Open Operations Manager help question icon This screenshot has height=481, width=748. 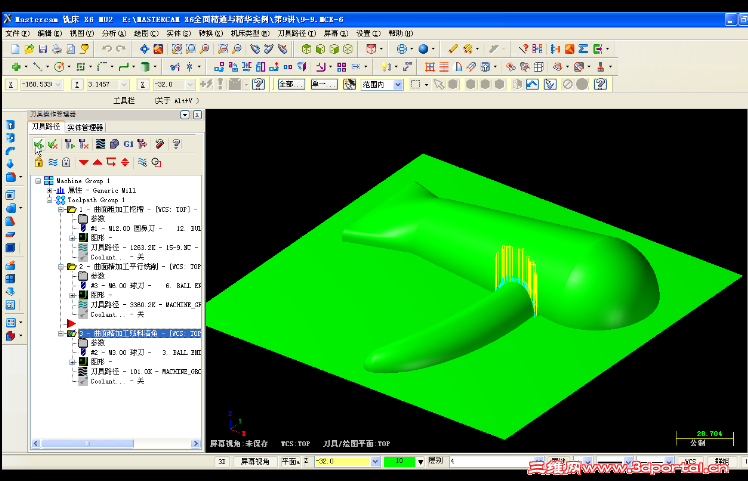[177, 144]
